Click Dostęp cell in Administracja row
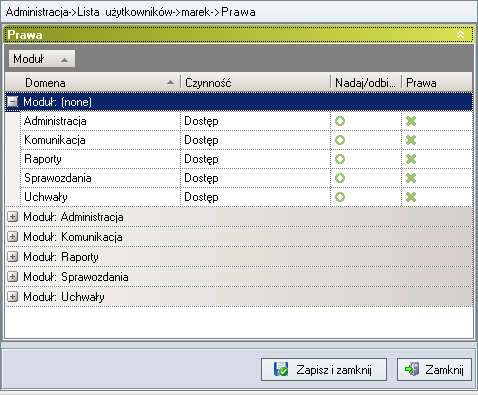The image size is (478, 395). (255, 121)
